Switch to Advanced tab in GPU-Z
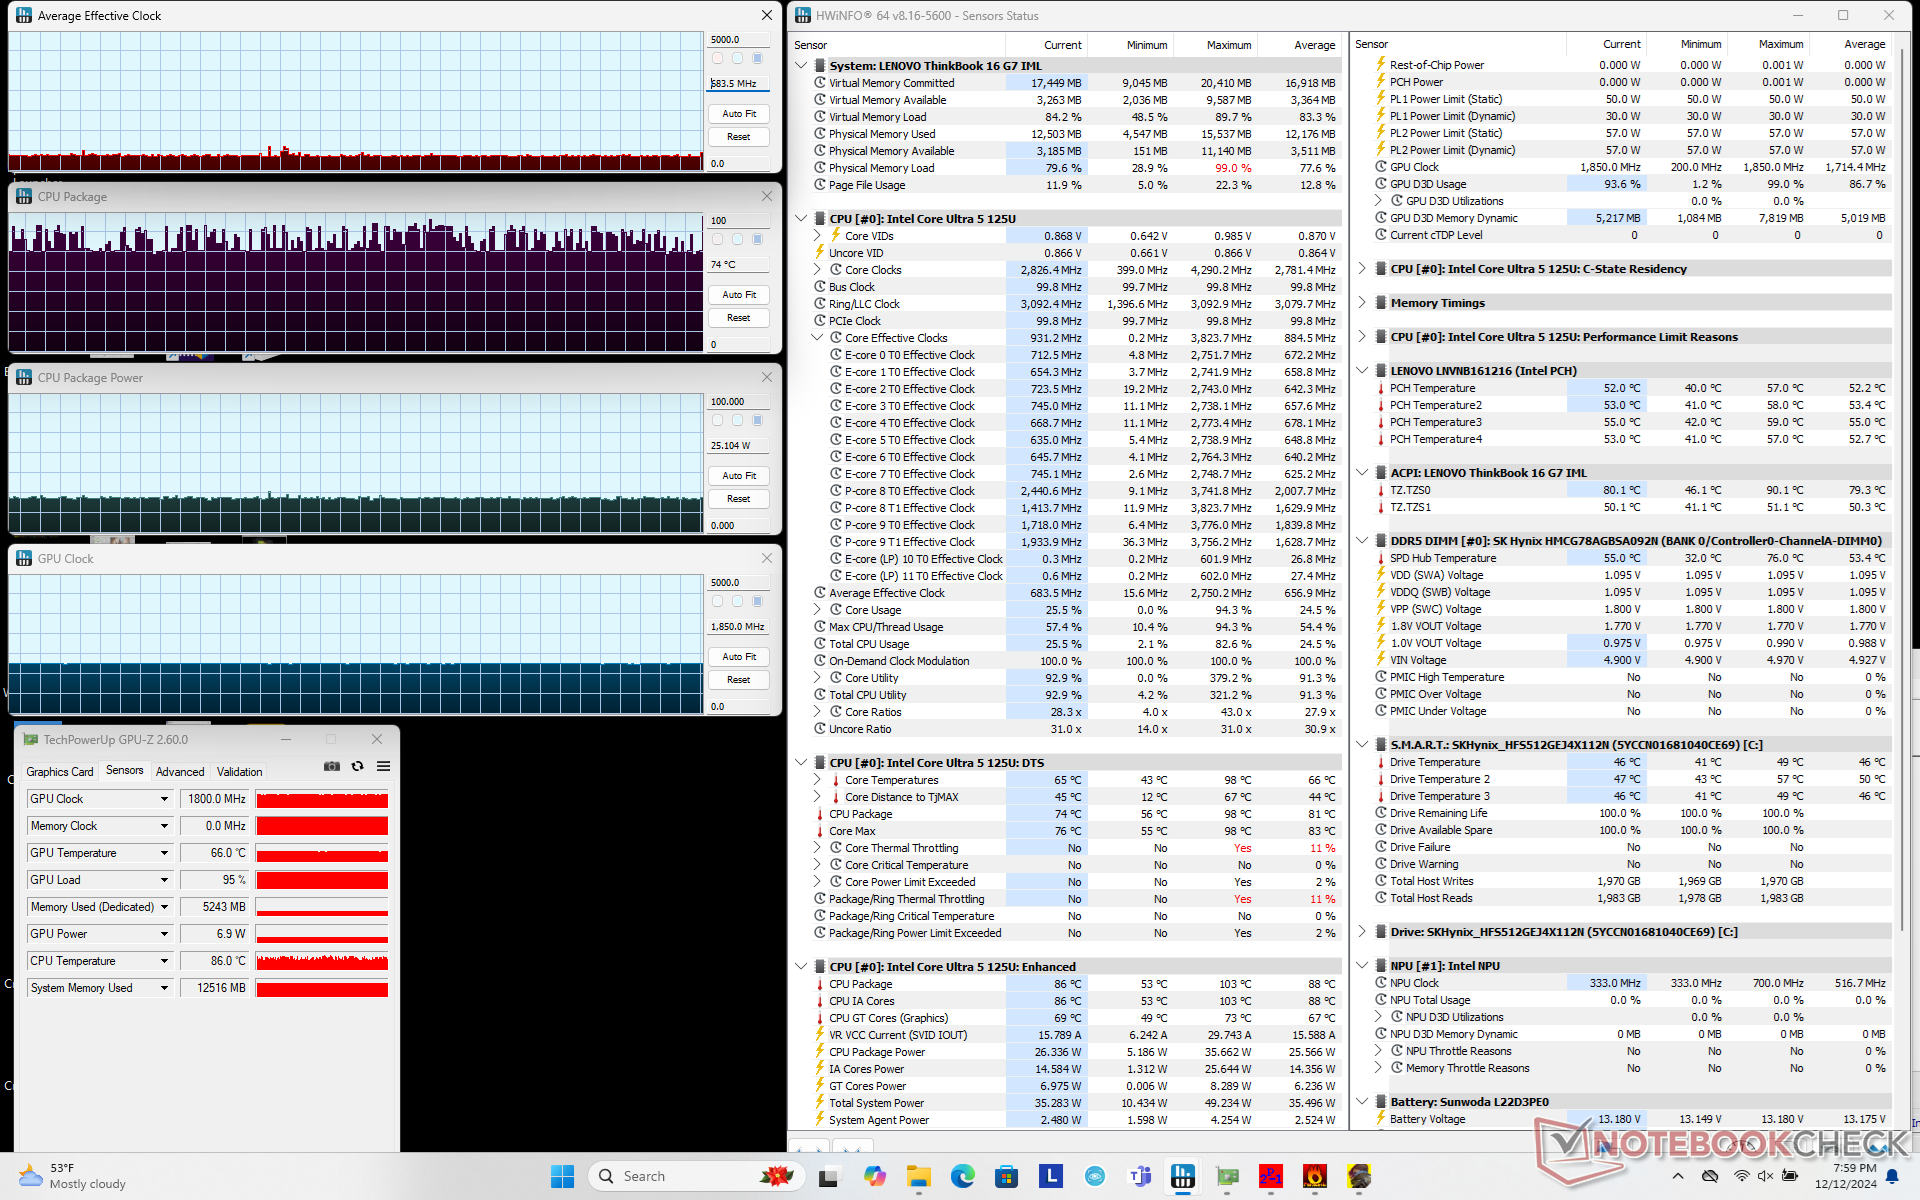This screenshot has width=1920, height=1200. [x=180, y=772]
